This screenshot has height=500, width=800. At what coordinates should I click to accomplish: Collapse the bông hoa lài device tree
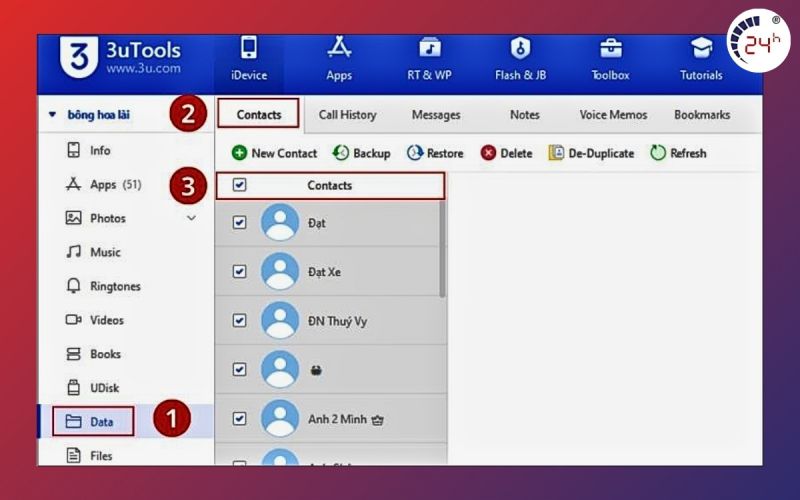coord(53,115)
